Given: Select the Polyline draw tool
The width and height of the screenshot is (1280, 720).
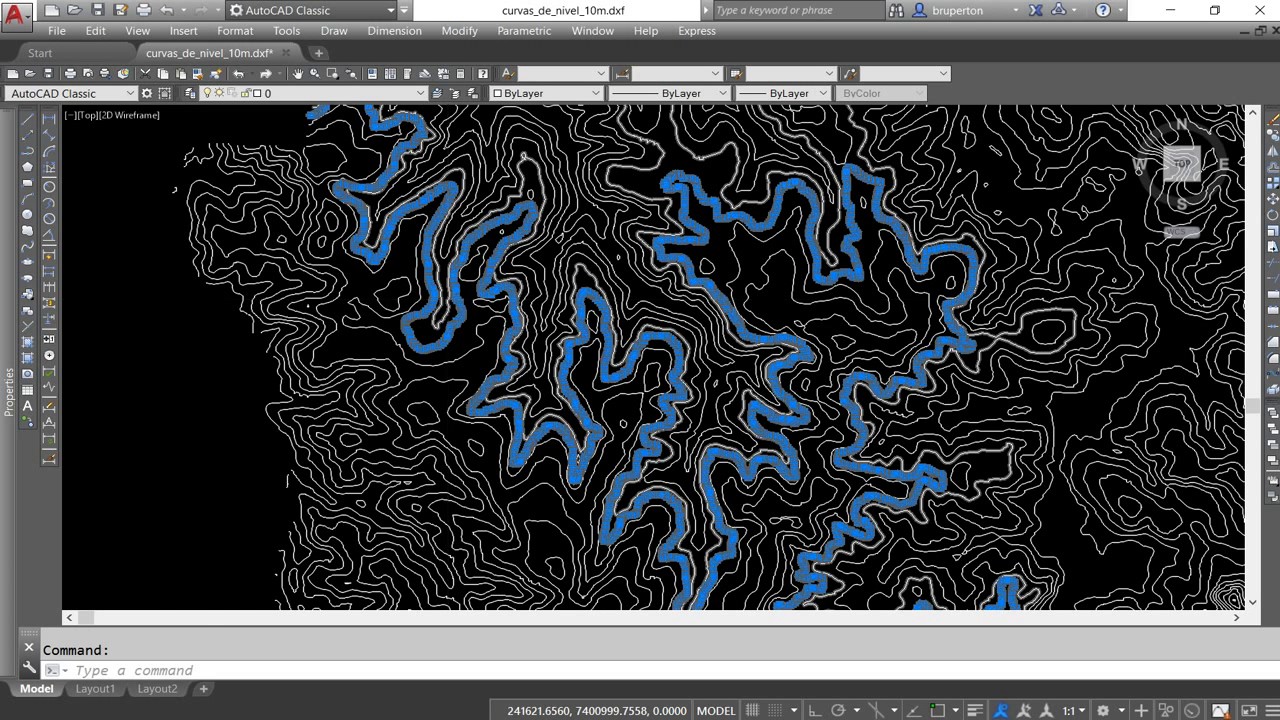Looking at the screenshot, I should coord(27,151).
